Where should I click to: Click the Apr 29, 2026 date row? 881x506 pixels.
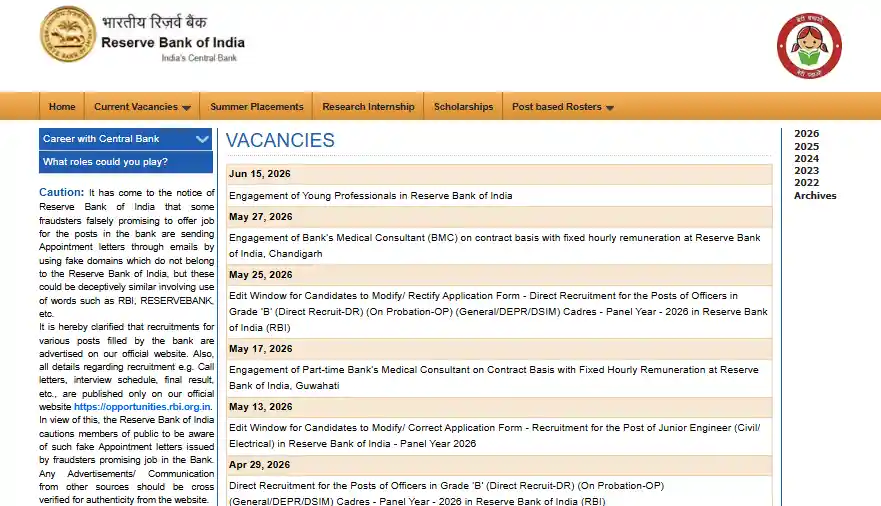coord(499,464)
